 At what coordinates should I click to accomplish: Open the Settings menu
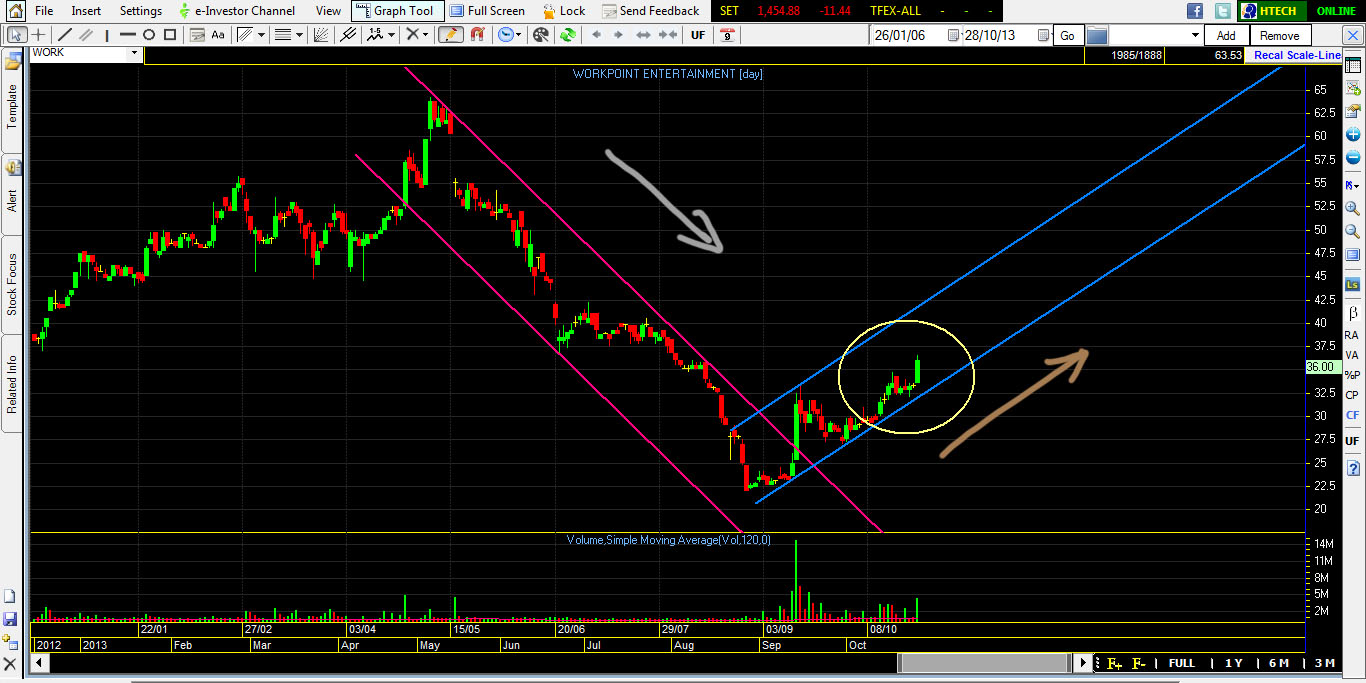point(140,11)
